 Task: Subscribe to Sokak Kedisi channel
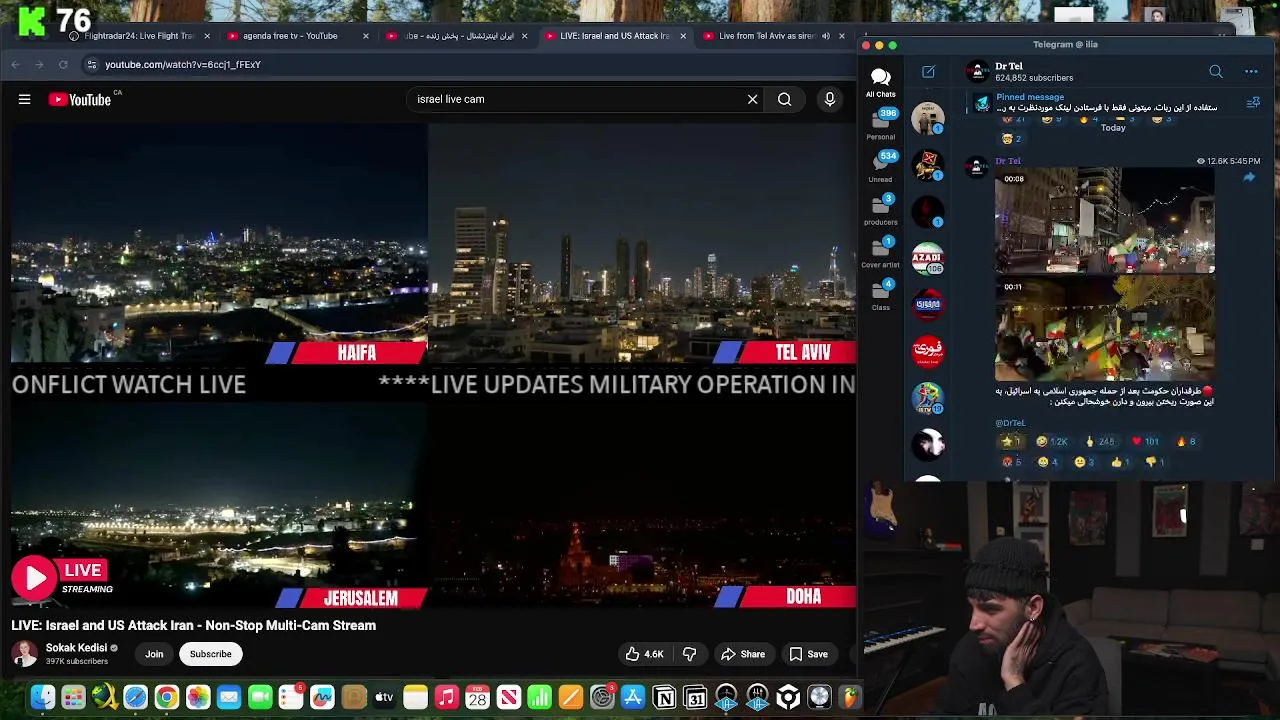[210, 654]
